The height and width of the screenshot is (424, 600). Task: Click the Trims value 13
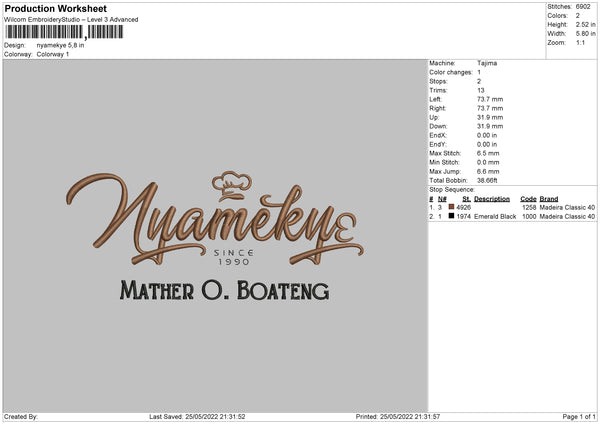[481, 90]
